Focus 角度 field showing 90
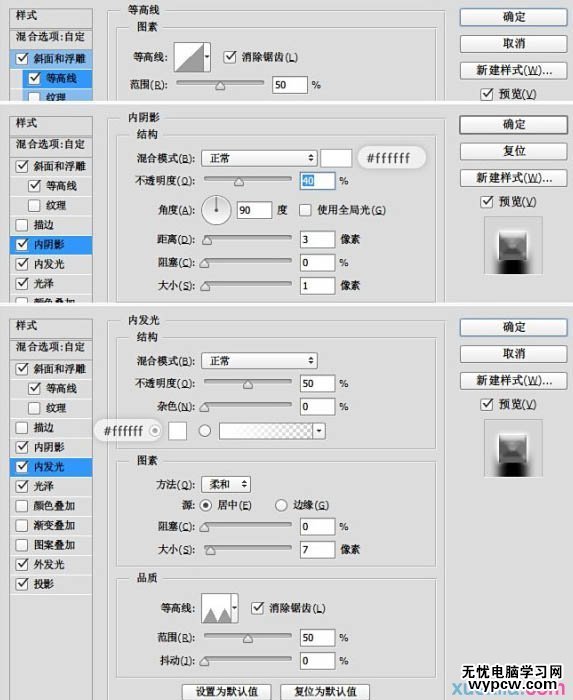Viewport: 573px width, 700px height. coord(254,210)
